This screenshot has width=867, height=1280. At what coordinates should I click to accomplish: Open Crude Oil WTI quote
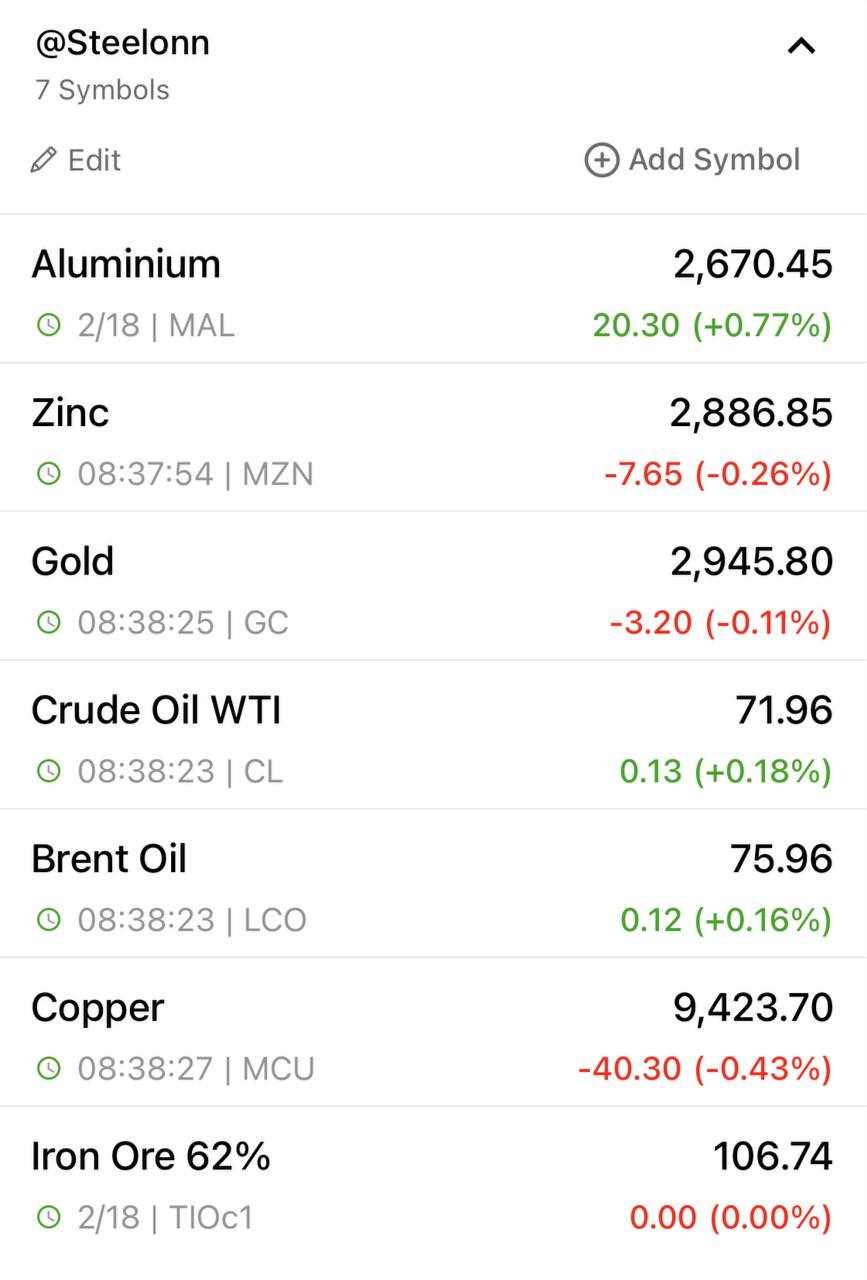[x=433, y=735]
